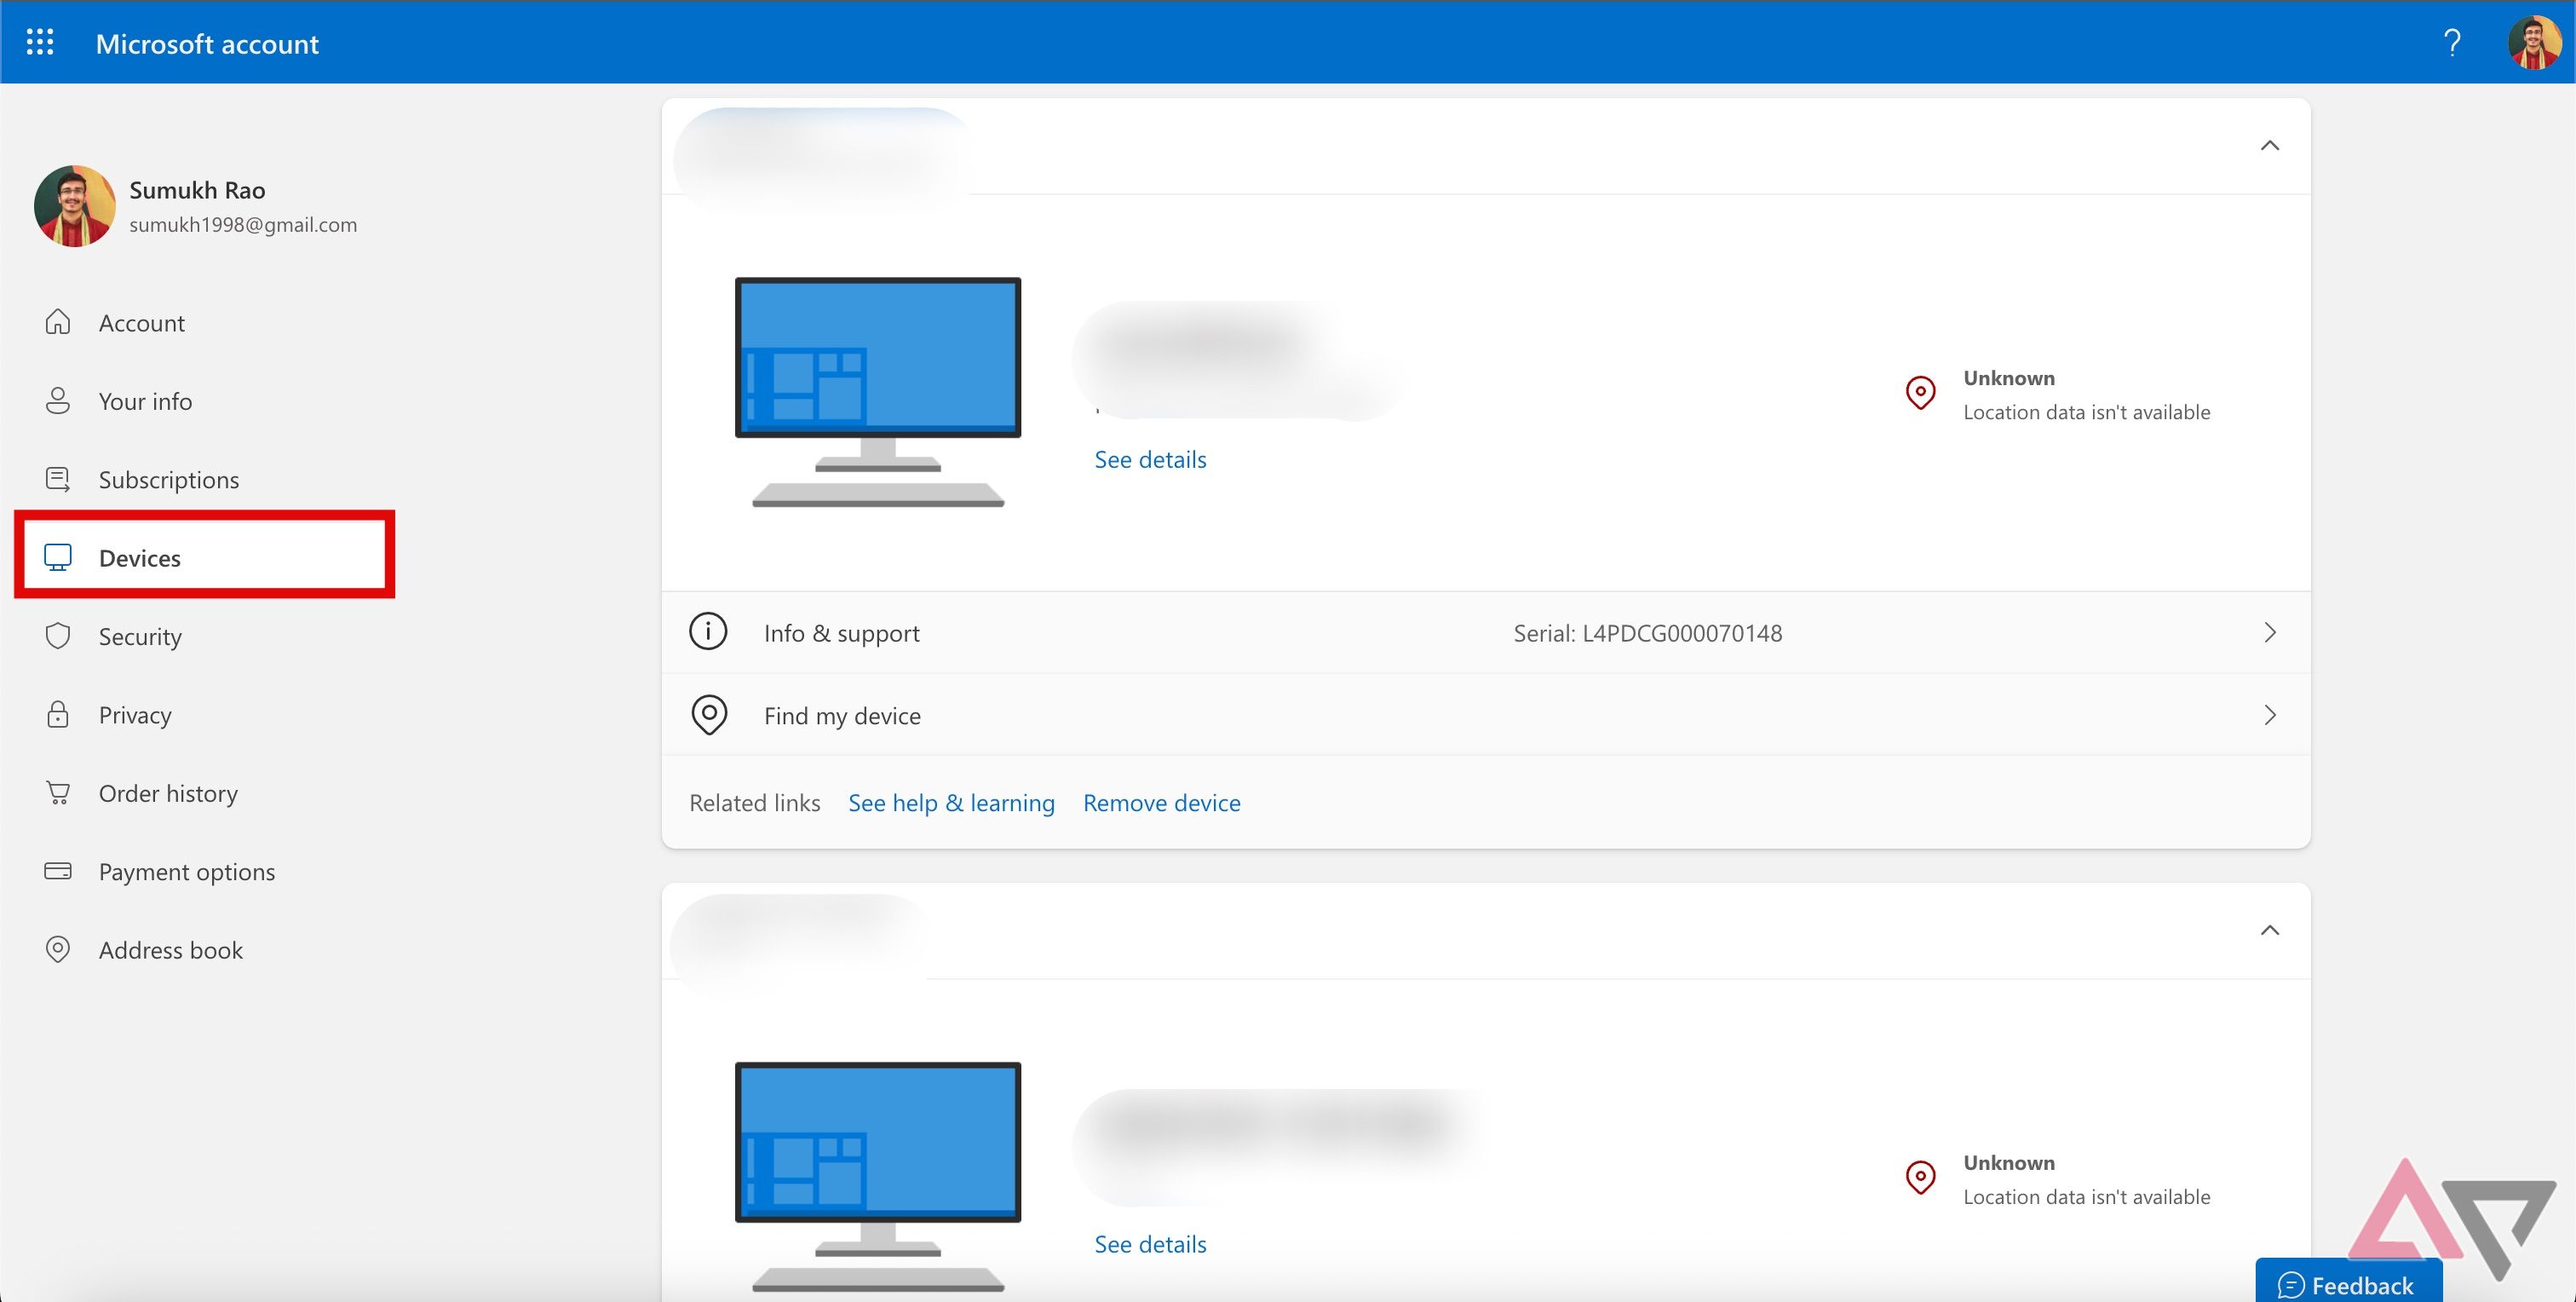Click the Info & support info icon
The width and height of the screenshot is (2576, 1302).
708,632
